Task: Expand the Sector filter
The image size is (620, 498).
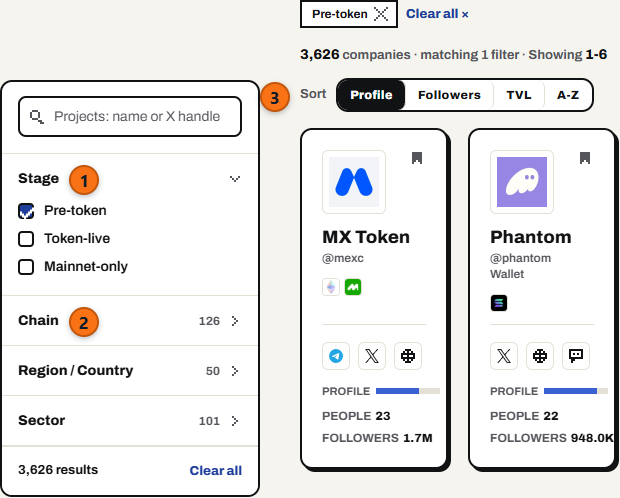Action: [x=130, y=420]
